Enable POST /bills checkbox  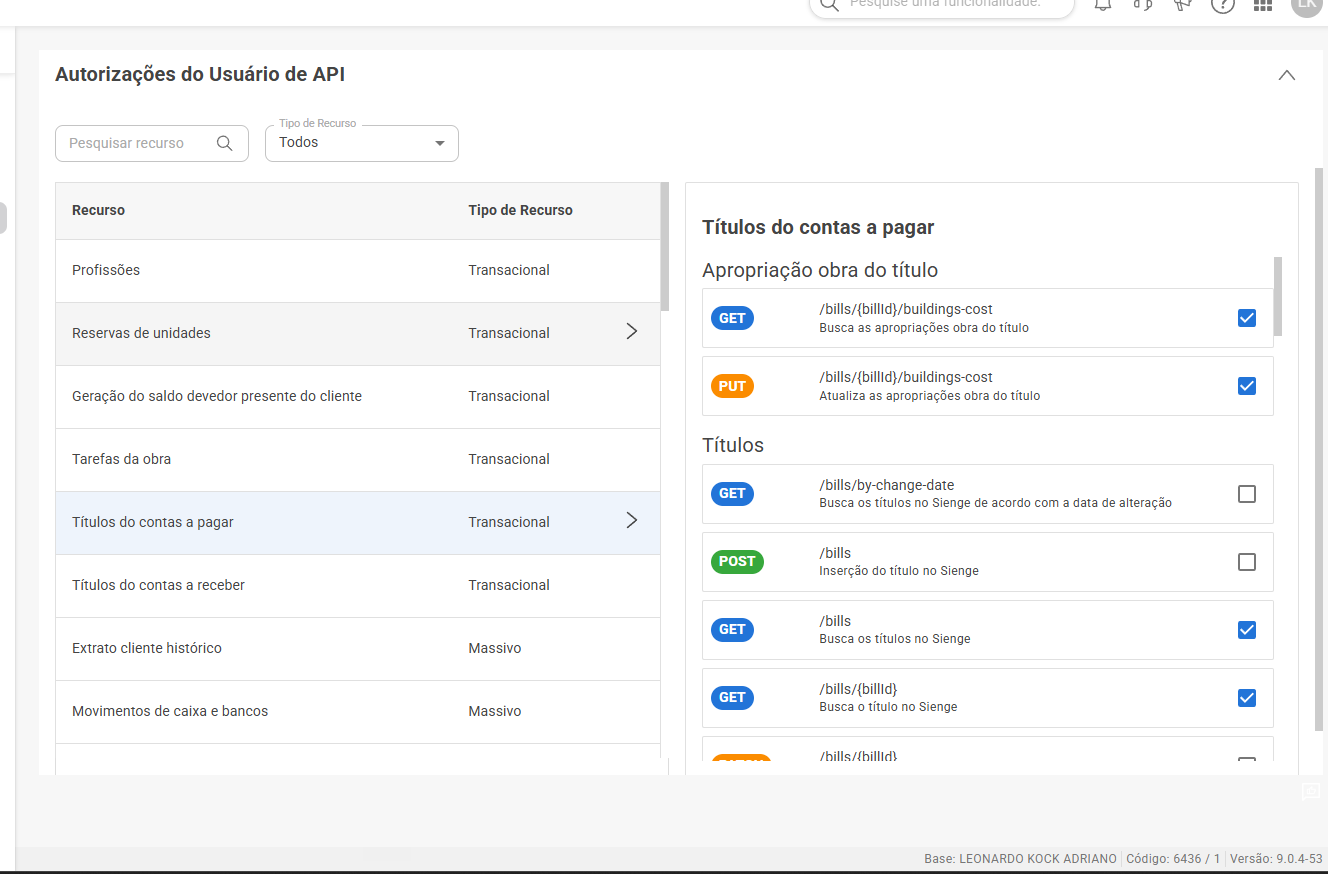pos(1247,562)
